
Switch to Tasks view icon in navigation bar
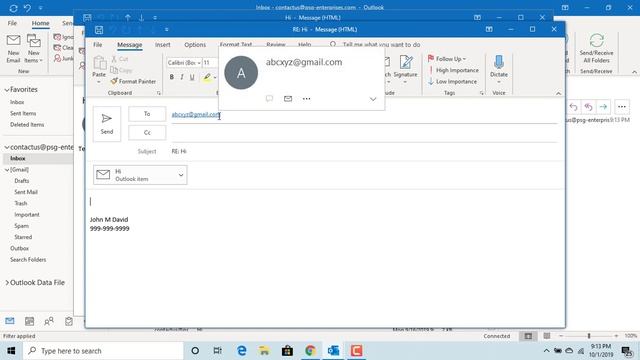coord(69,321)
